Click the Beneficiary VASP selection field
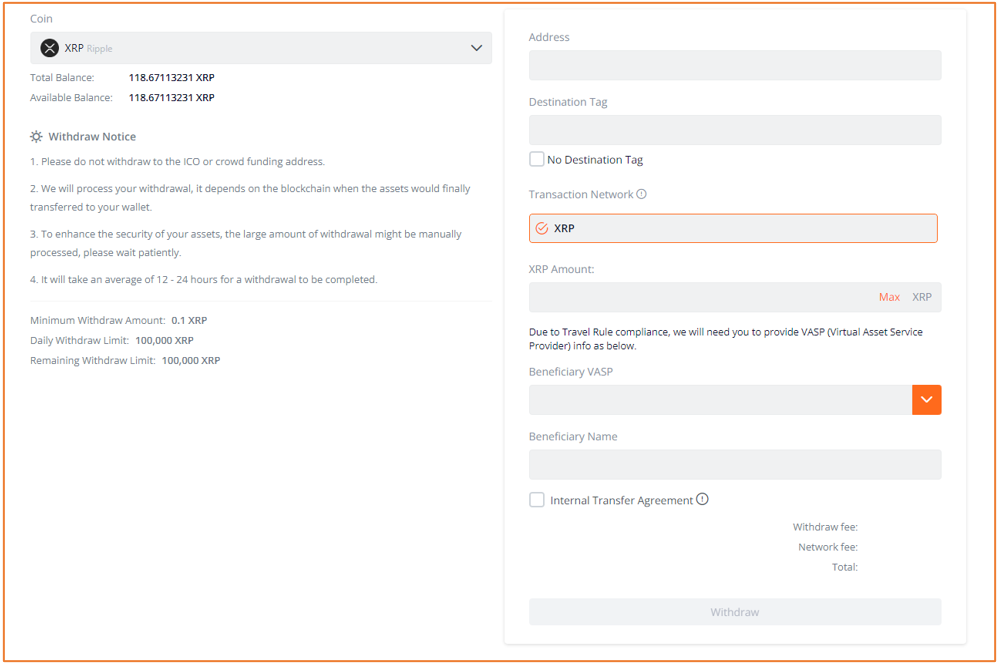Viewport: 999px width, 666px height. [x=720, y=400]
